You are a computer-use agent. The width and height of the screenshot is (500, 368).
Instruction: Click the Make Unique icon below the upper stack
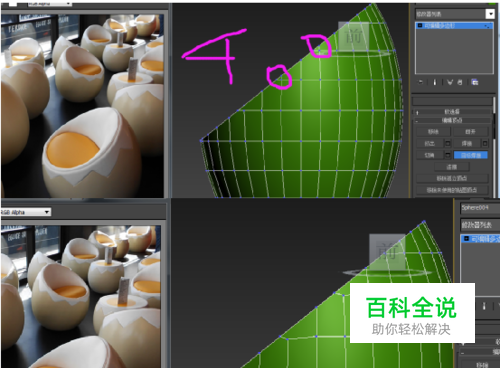click(x=450, y=82)
